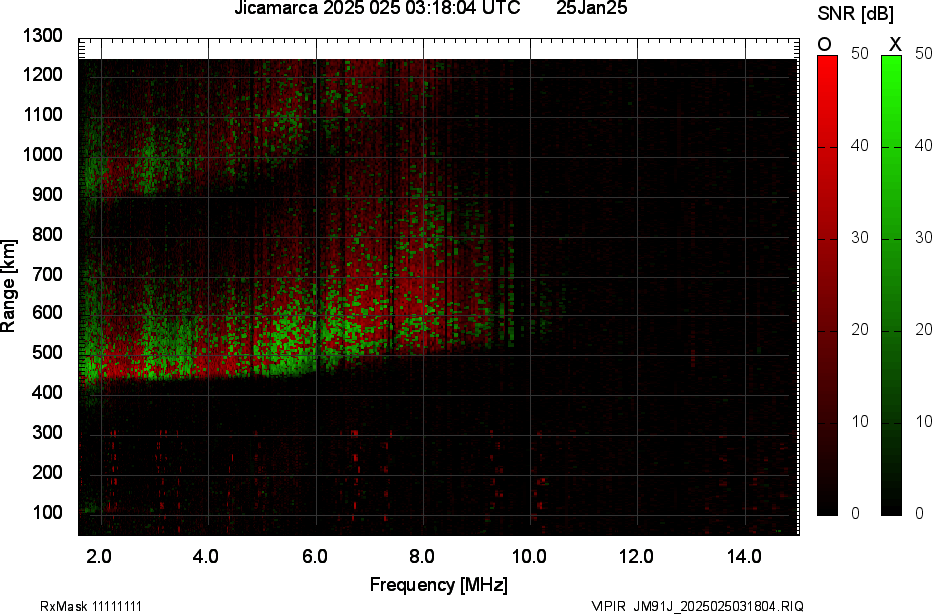Click the 1000 range tick label
Image resolution: width=932 pixels, height=614 pixels.
coord(43,155)
